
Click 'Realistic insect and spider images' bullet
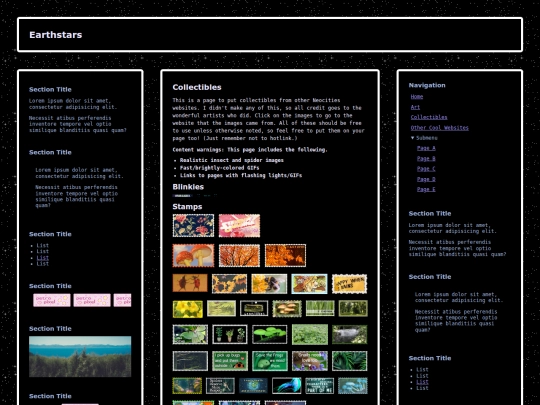click(231, 160)
